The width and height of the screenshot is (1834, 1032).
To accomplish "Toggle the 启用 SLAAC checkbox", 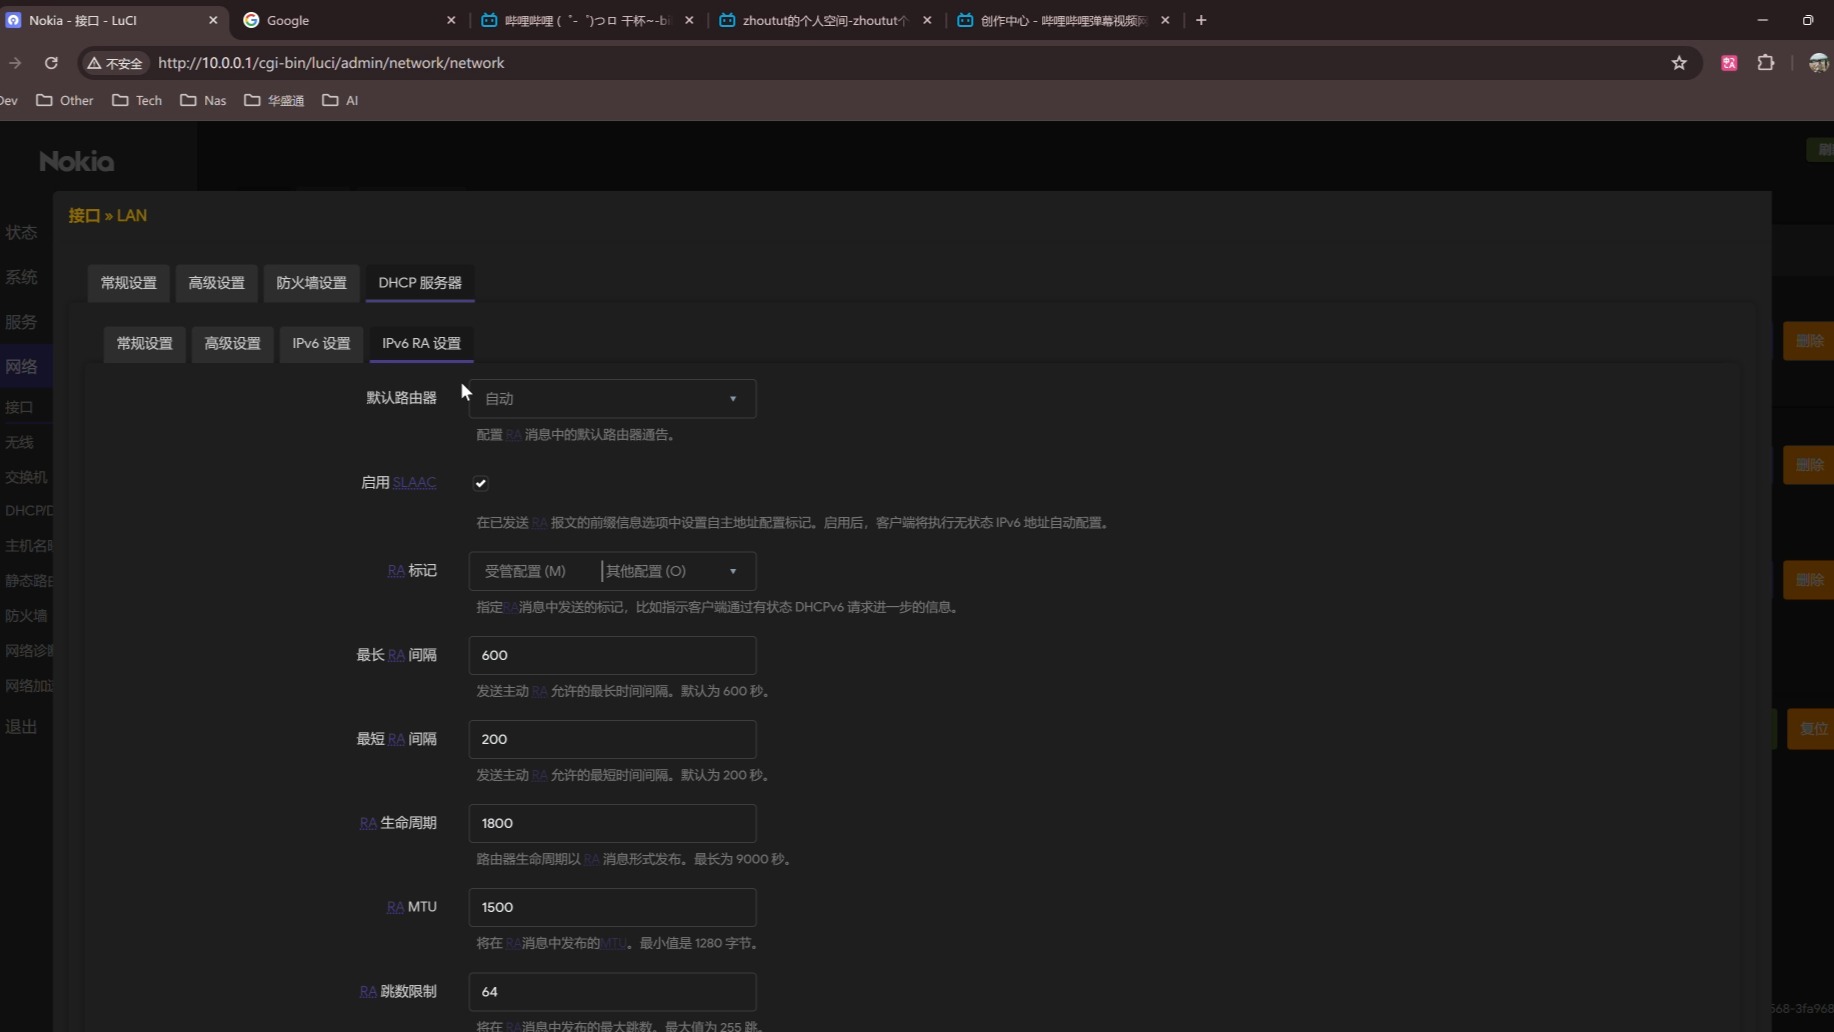I will [481, 483].
